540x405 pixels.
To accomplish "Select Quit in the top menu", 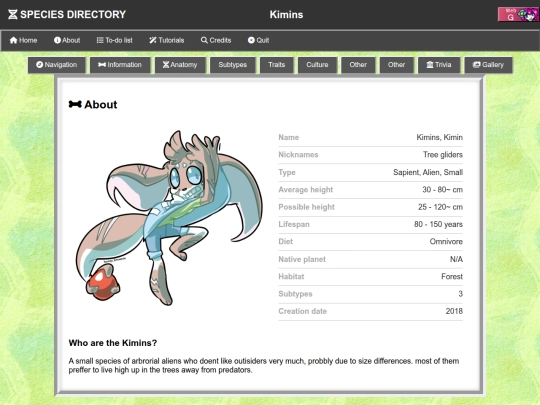I will tap(258, 40).
